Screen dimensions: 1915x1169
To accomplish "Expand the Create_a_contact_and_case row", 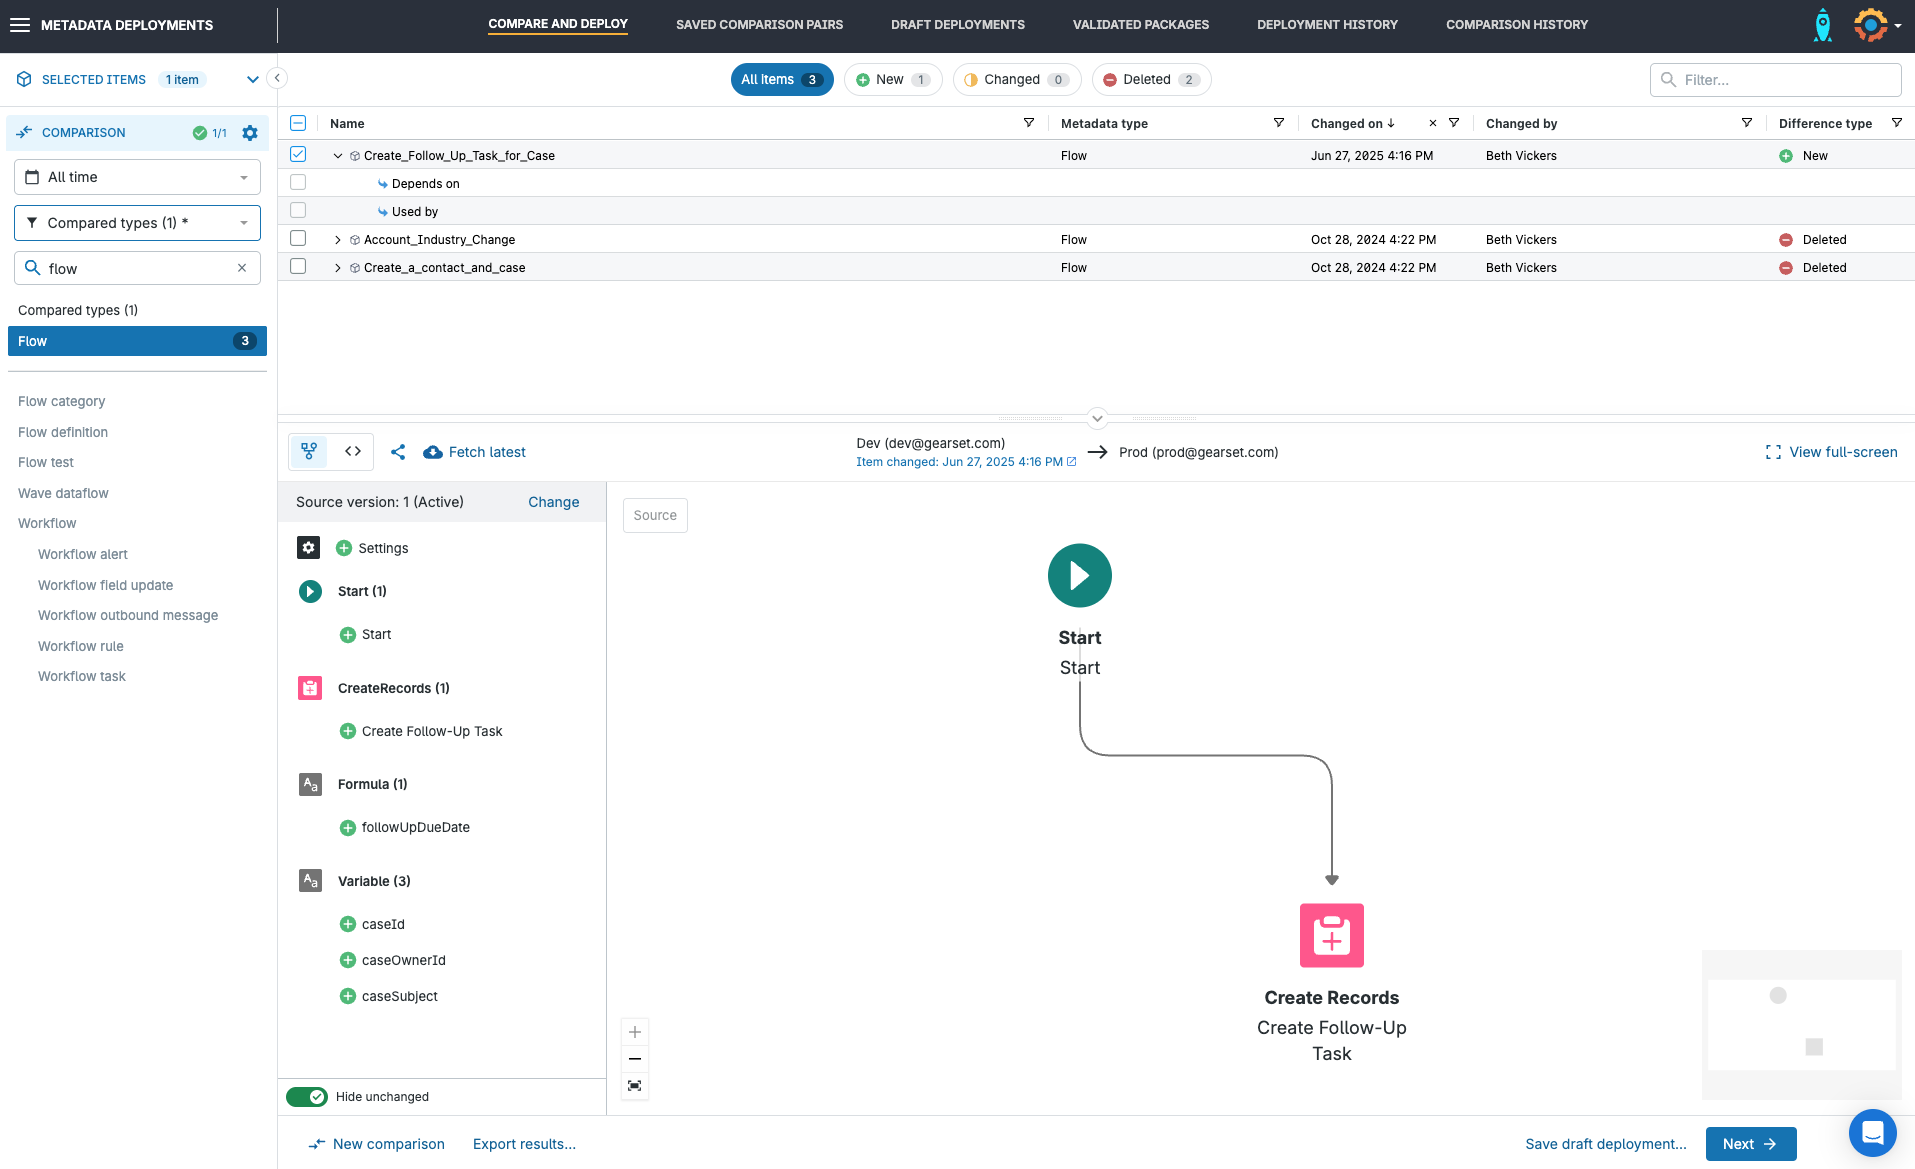I will tap(338, 268).
